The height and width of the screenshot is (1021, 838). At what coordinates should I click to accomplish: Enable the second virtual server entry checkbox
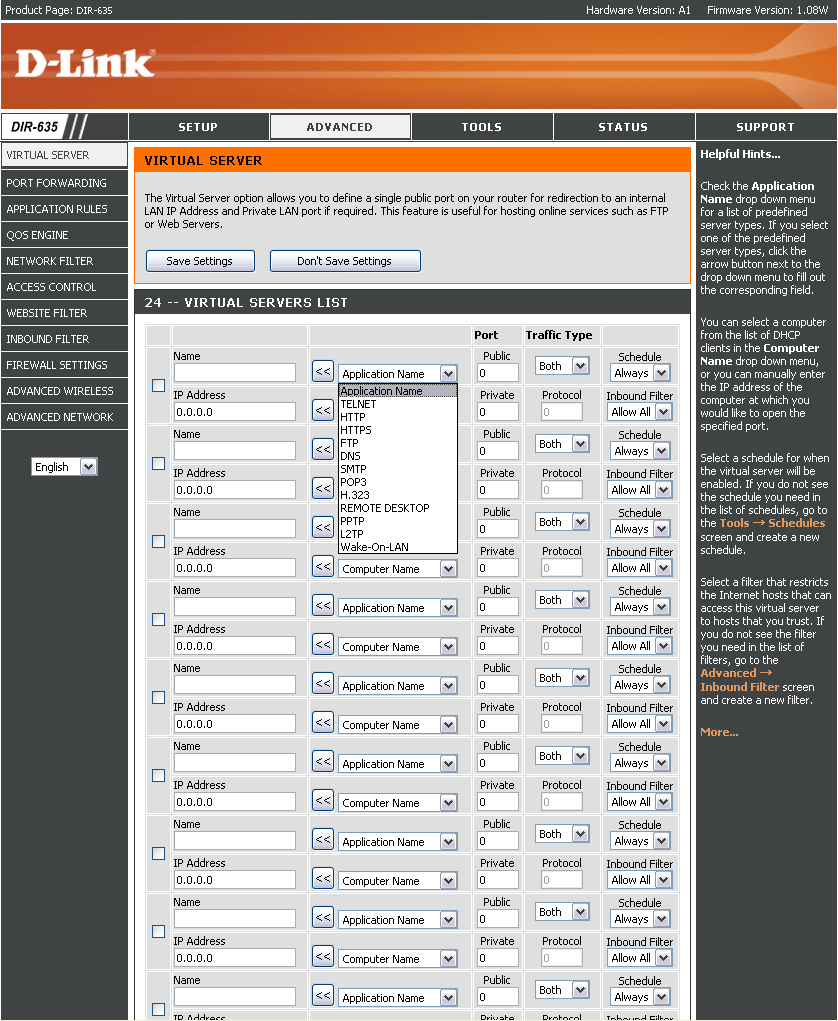pyautogui.click(x=158, y=464)
